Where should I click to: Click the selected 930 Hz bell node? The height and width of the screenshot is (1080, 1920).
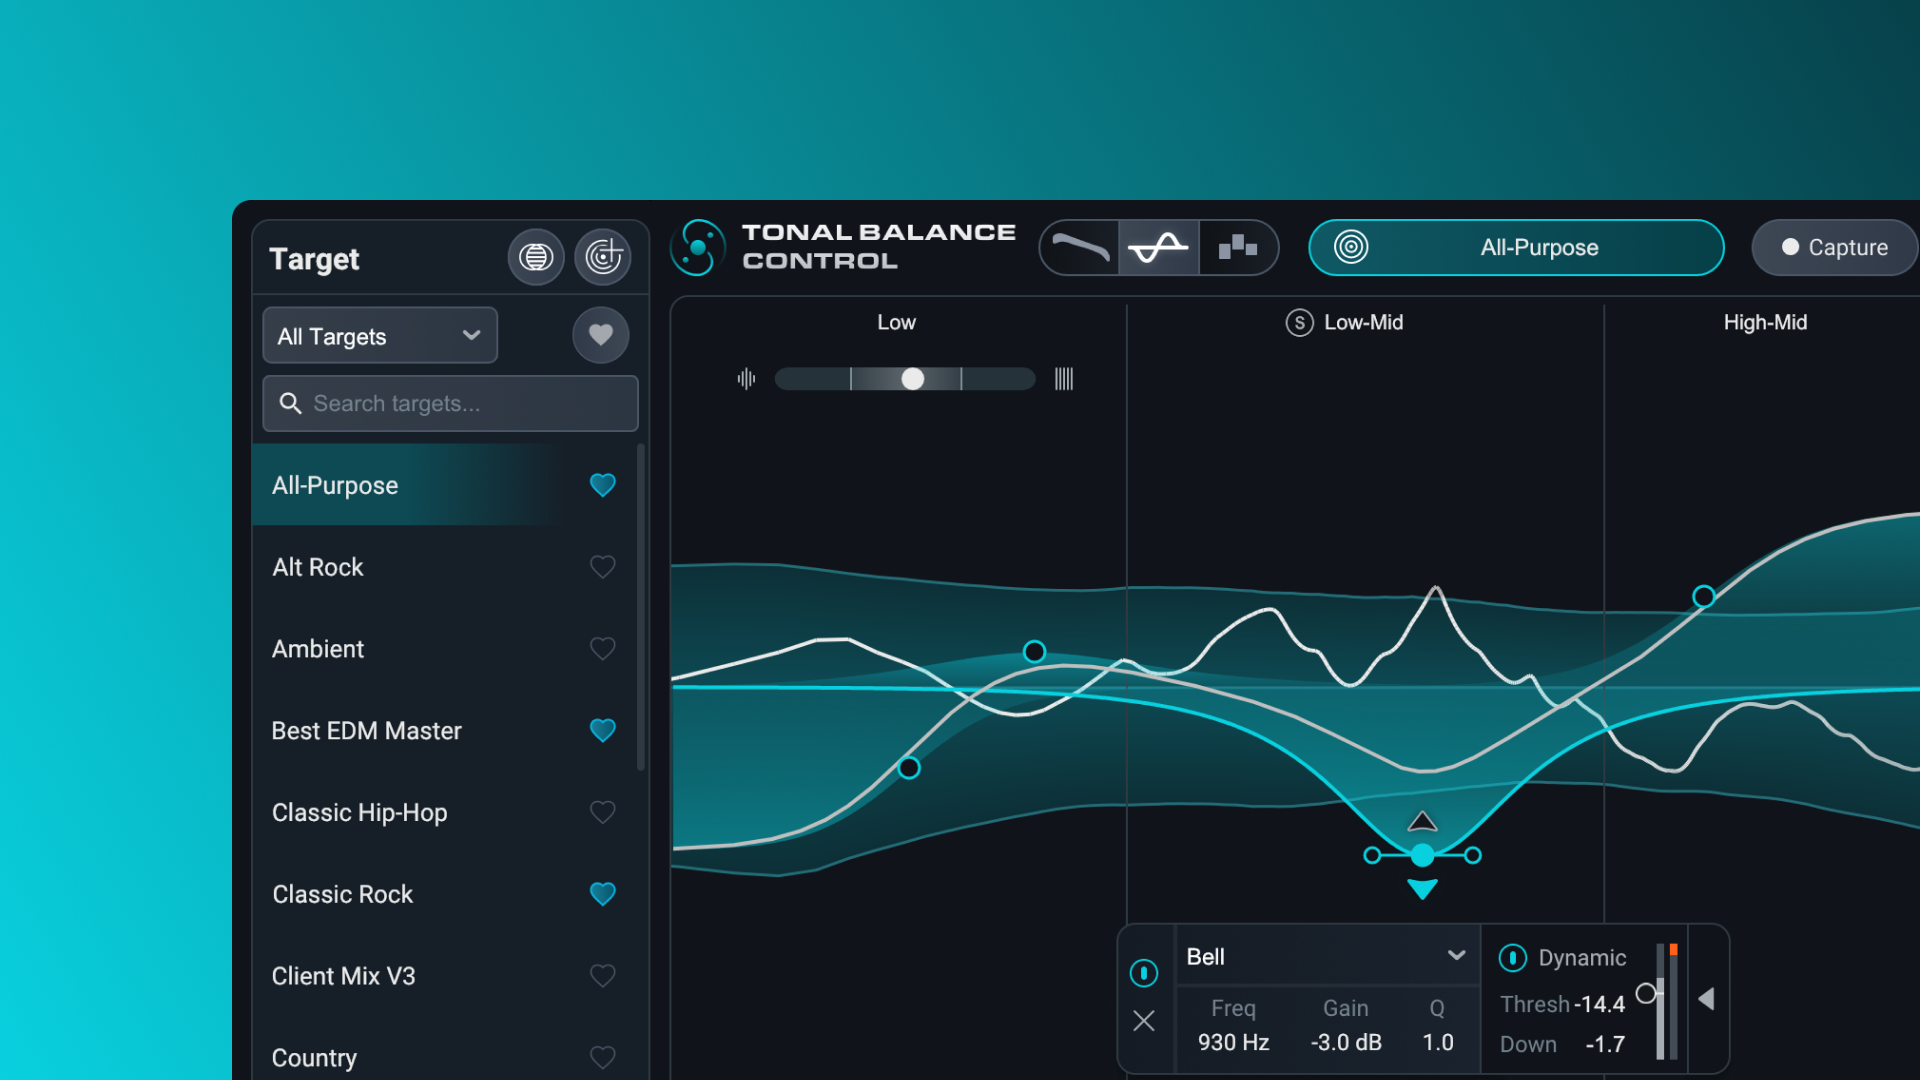click(1422, 855)
